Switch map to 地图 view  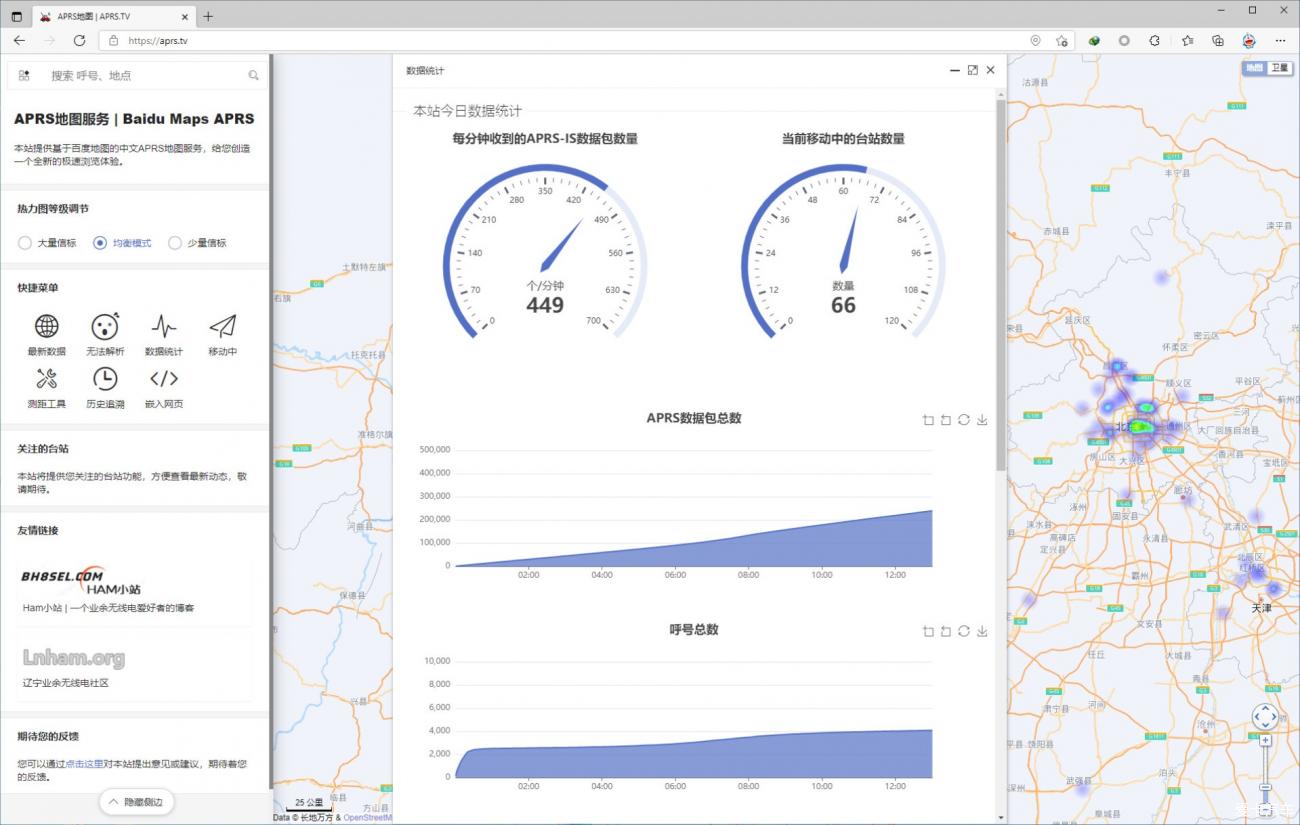click(1254, 68)
